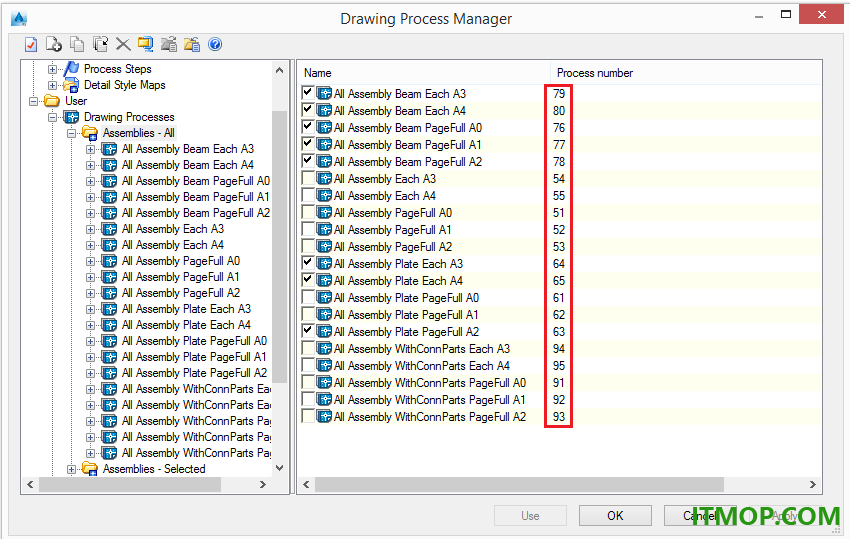850x539 pixels.
Task: Click process number 79
Action: point(559,94)
